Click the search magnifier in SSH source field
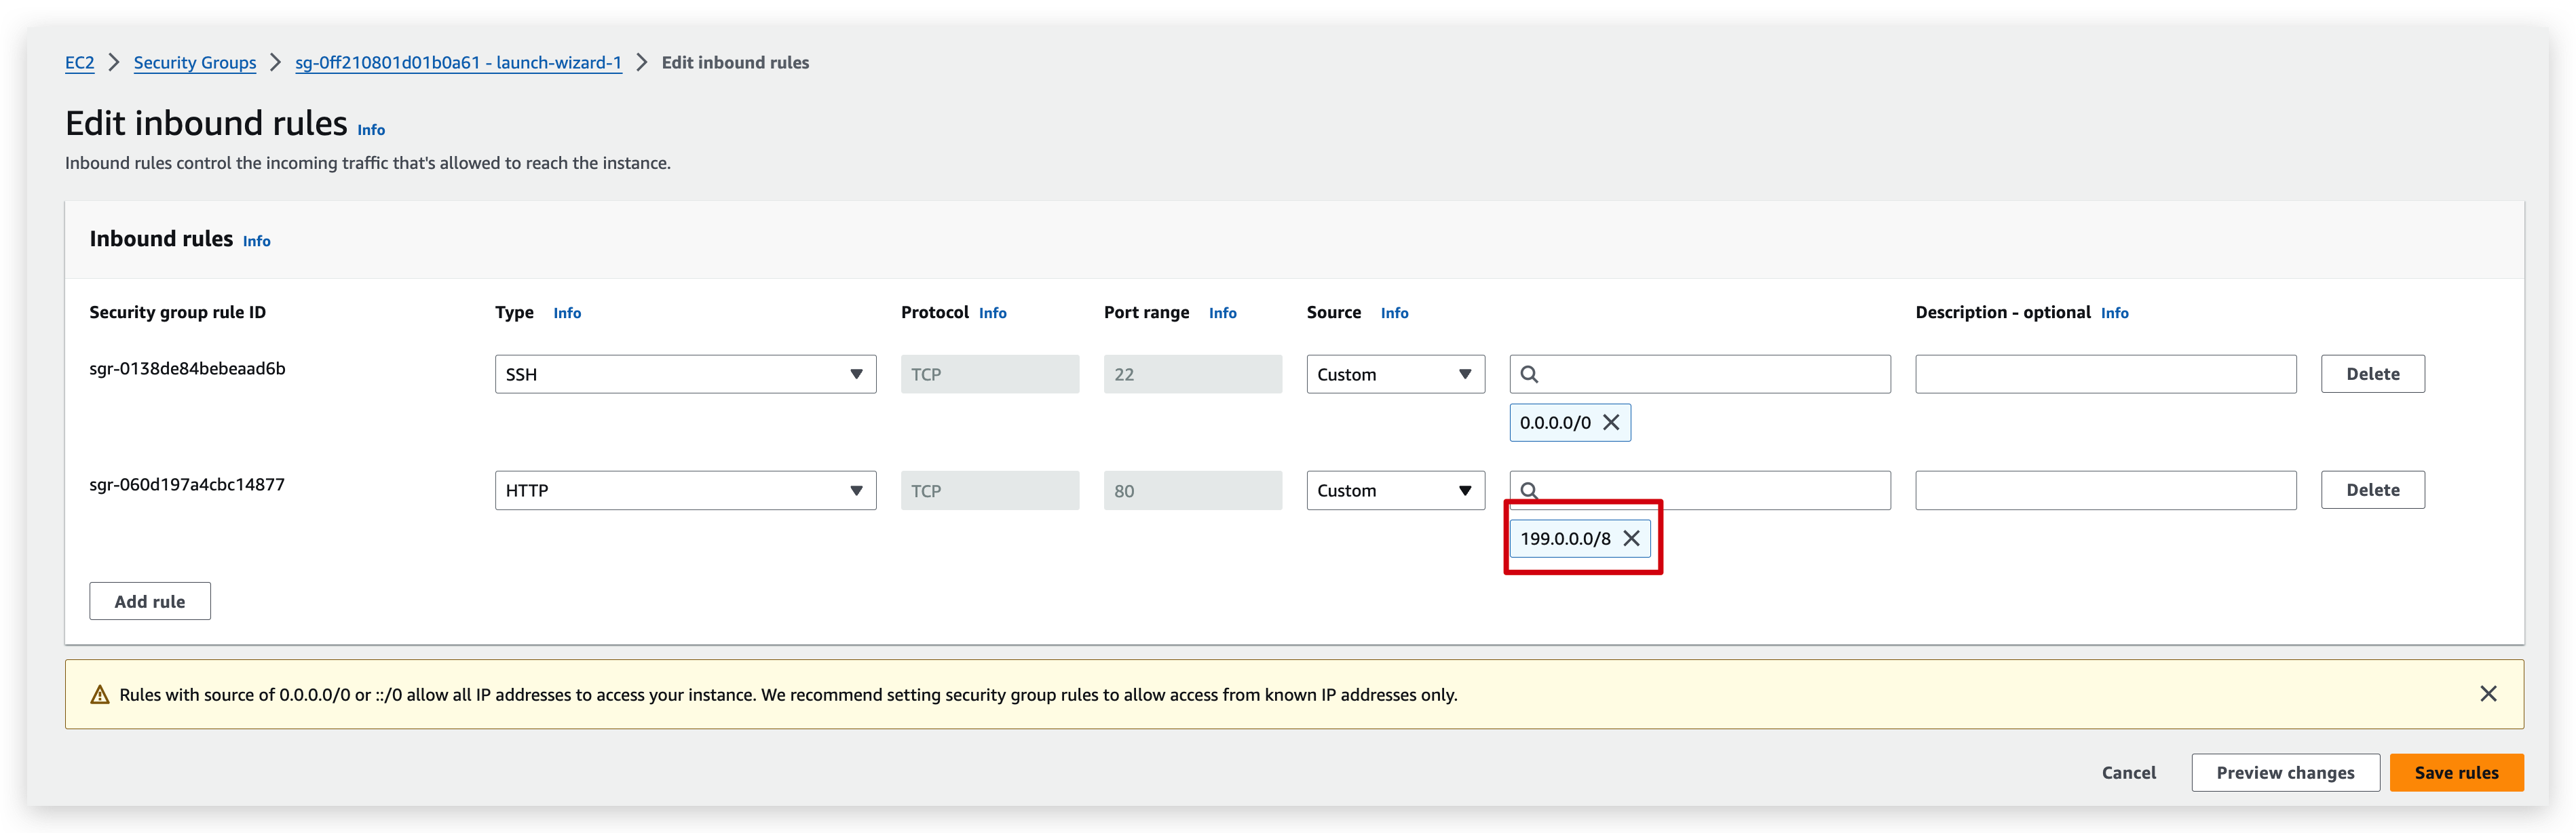 [x=1530, y=374]
